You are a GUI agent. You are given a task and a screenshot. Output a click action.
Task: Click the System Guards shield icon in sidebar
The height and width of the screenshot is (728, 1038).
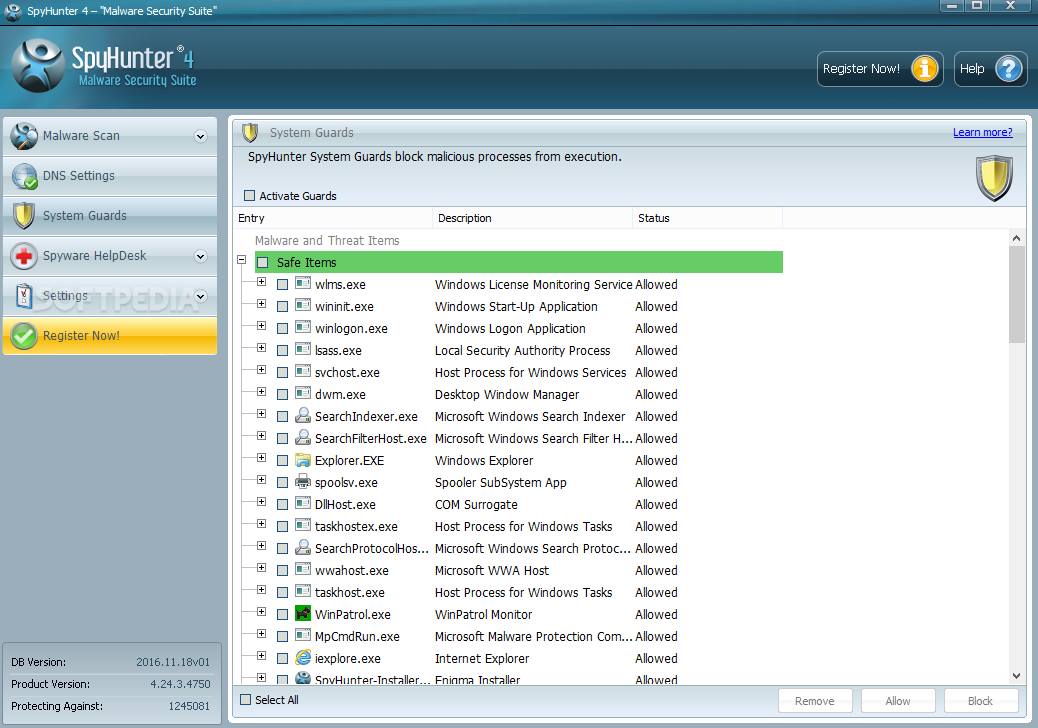(24, 216)
